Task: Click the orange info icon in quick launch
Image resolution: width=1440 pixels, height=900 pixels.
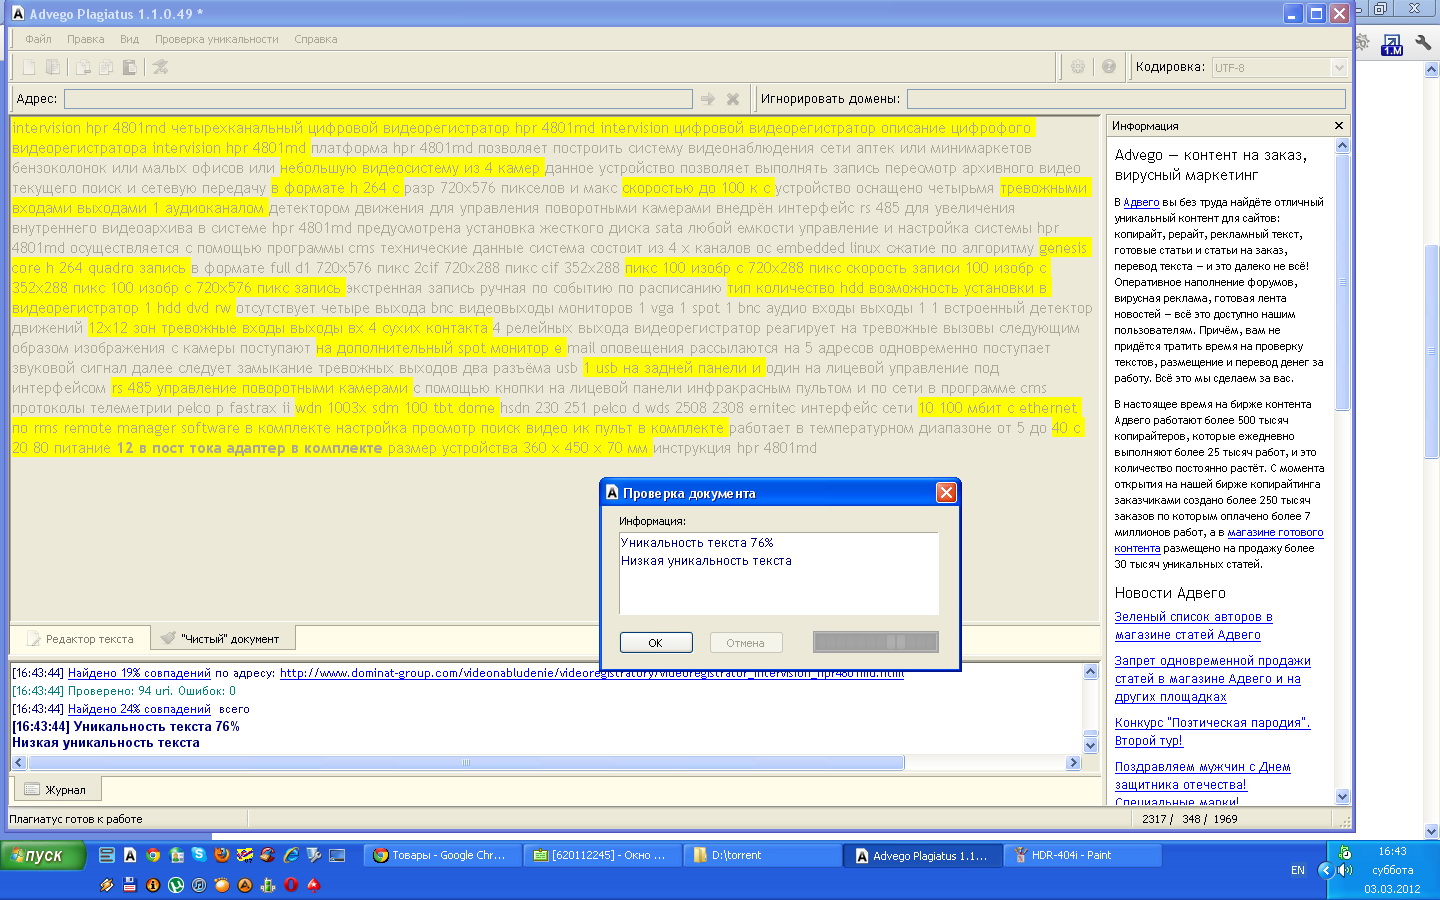Action: pos(153,885)
